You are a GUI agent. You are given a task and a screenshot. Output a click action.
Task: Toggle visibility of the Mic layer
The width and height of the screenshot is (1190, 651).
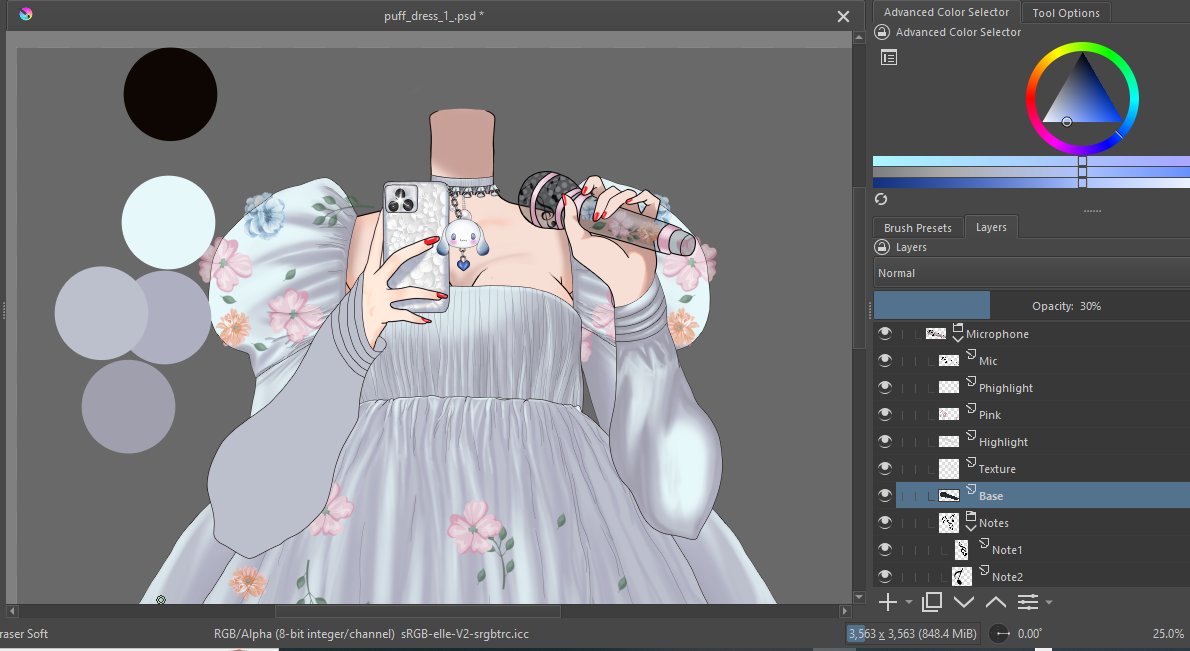tap(884, 360)
